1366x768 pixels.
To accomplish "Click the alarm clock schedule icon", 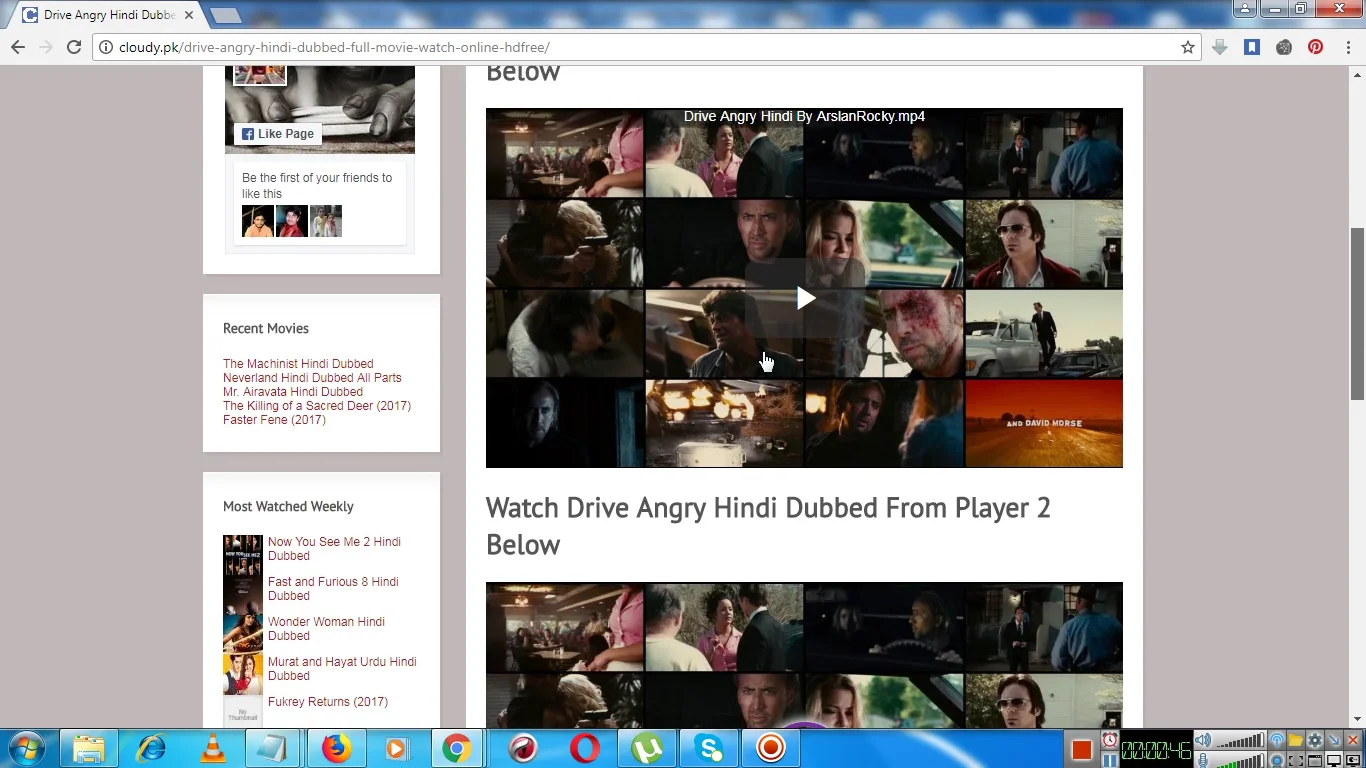I will click(1110, 739).
